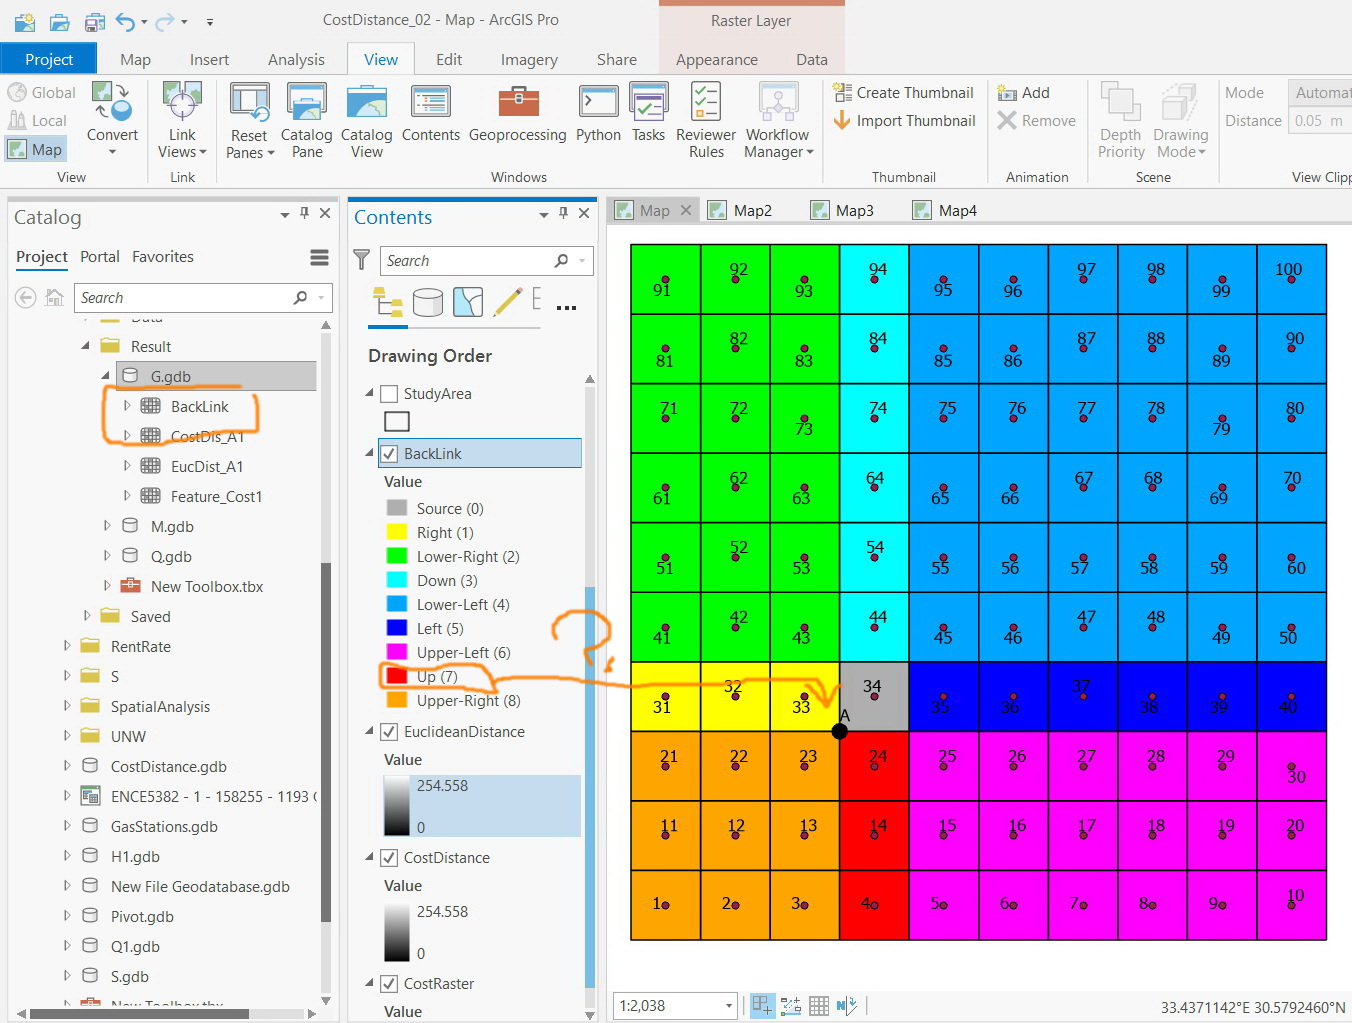Open the Convert view tool
The height and width of the screenshot is (1023, 1352).
[112, 120]
